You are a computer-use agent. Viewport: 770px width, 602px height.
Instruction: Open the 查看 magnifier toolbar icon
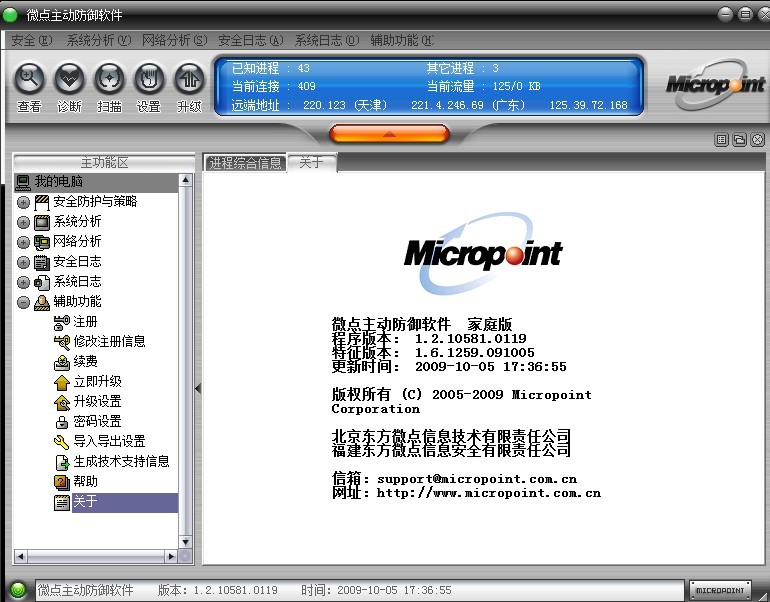[29, 79]
